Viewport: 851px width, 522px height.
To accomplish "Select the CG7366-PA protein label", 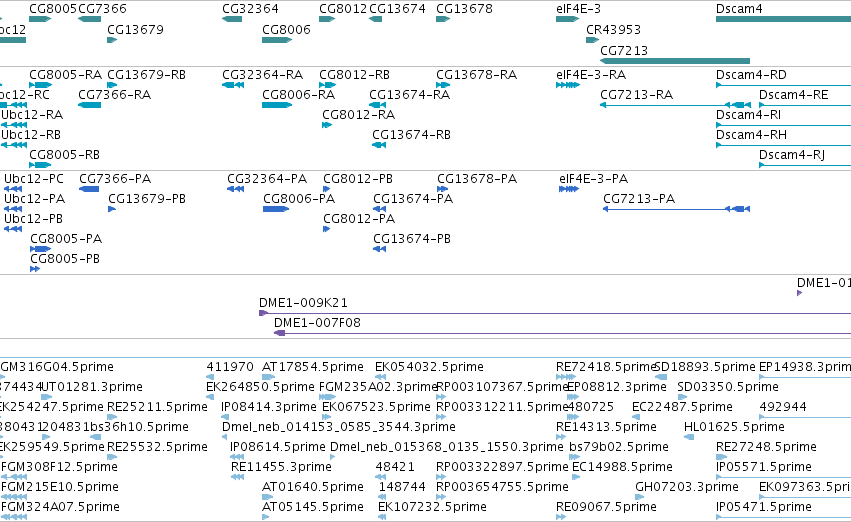I will 115,179.
